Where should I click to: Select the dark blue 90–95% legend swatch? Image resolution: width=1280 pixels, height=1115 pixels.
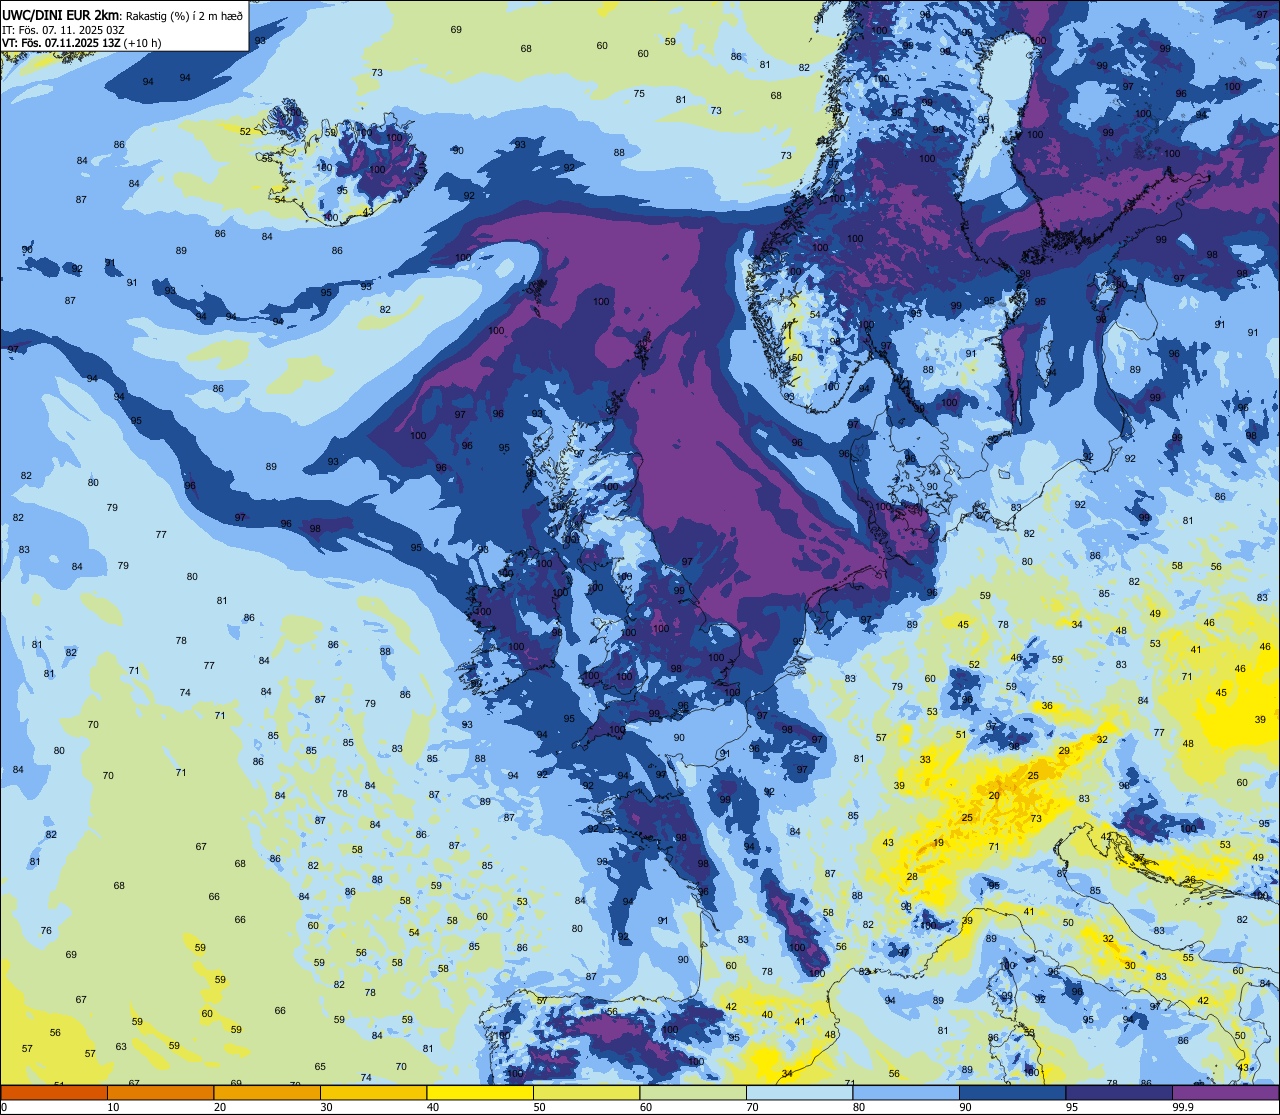[x=1012, y=1092]
